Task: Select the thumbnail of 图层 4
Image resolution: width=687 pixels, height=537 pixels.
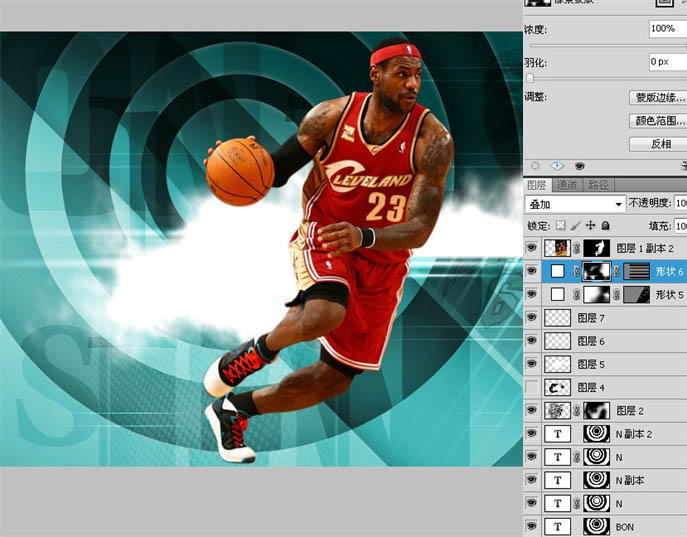Action: click(557, 387)
